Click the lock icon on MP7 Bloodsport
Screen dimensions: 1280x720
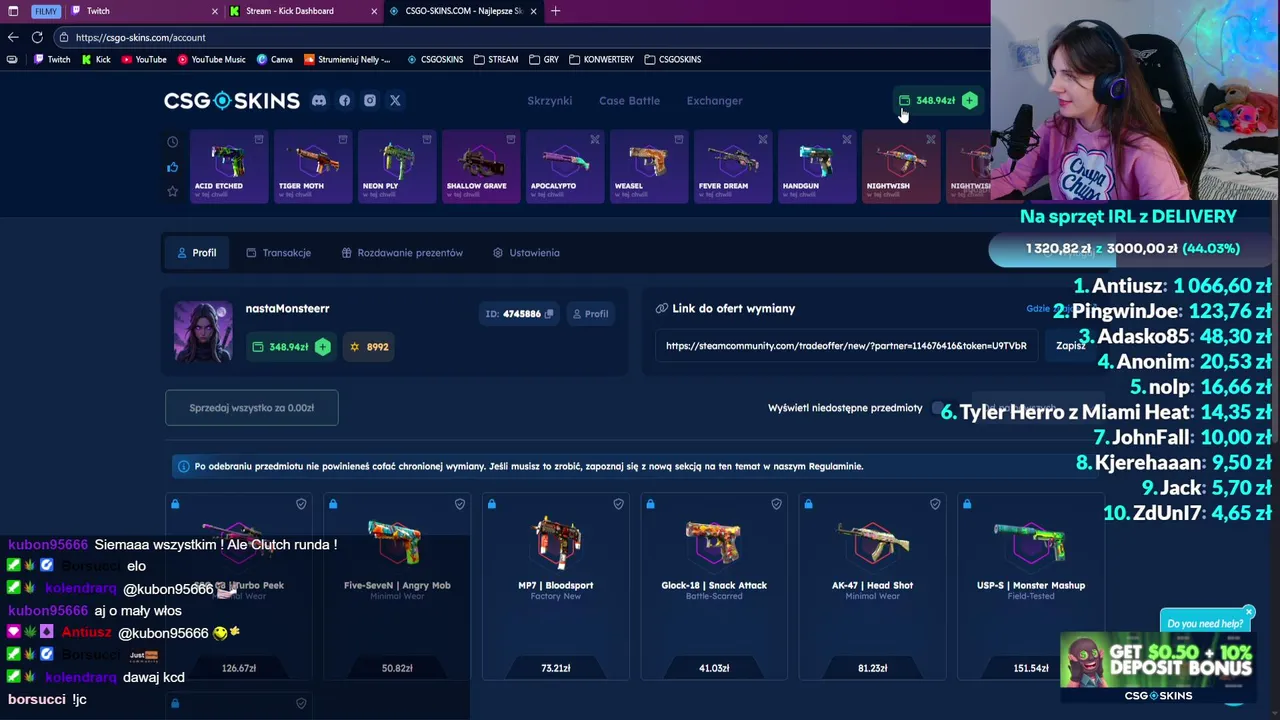click(491, 504)
